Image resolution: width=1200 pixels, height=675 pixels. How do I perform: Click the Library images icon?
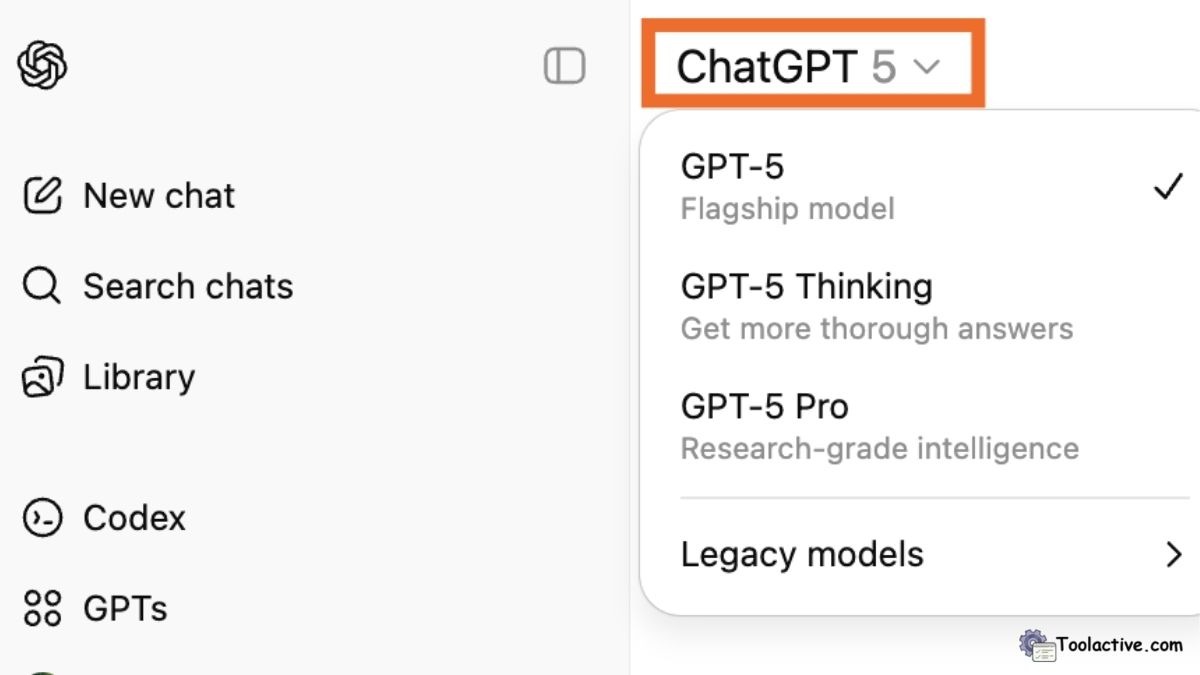click(x=43, y=378)
